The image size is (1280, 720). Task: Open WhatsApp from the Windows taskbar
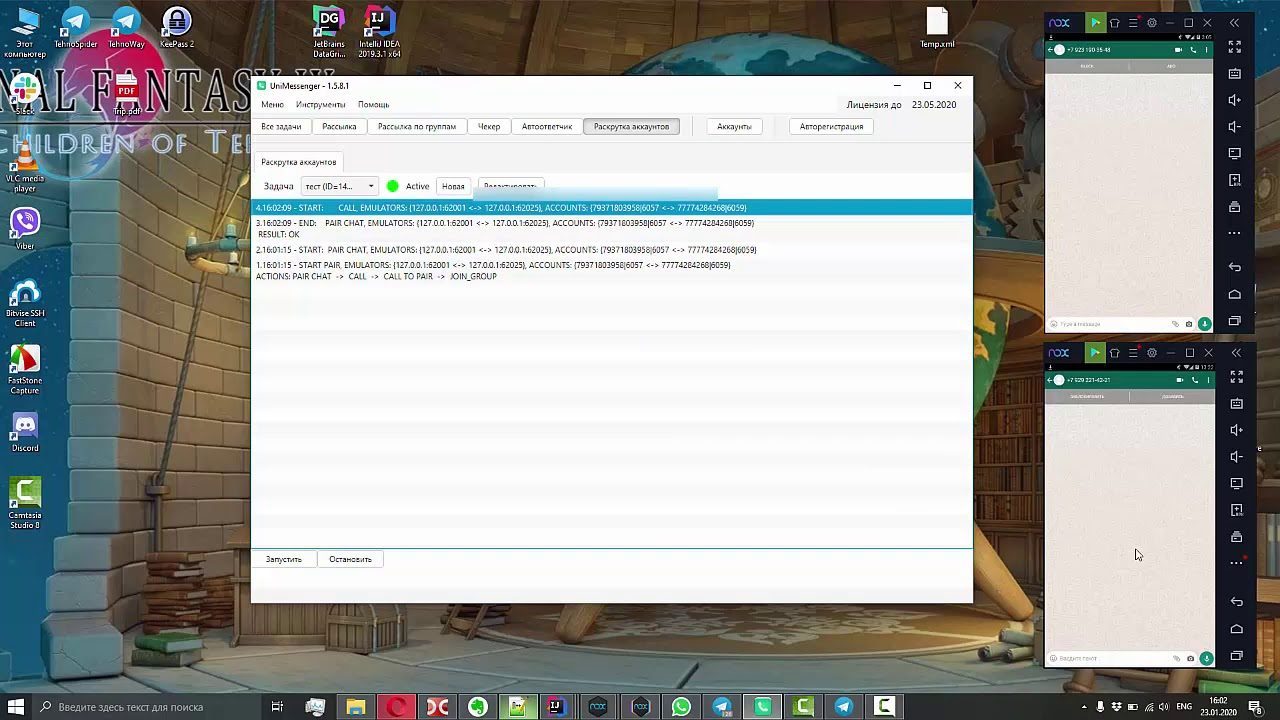point(681,707)
